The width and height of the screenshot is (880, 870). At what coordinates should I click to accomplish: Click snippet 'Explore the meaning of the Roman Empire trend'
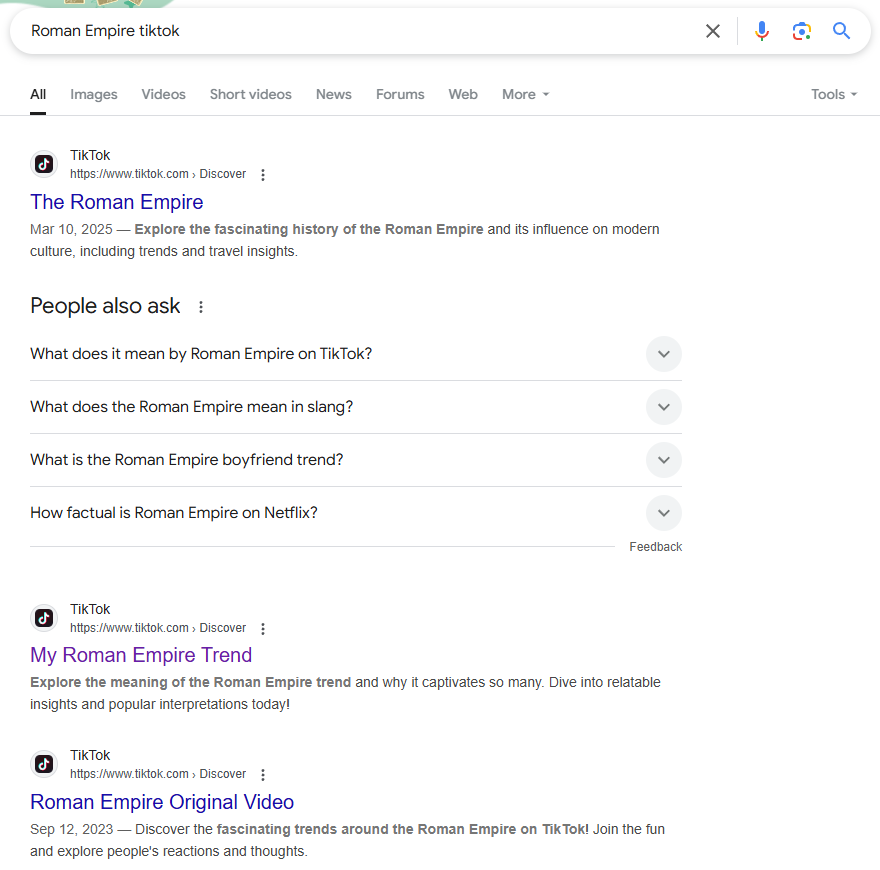click(190, 683)
